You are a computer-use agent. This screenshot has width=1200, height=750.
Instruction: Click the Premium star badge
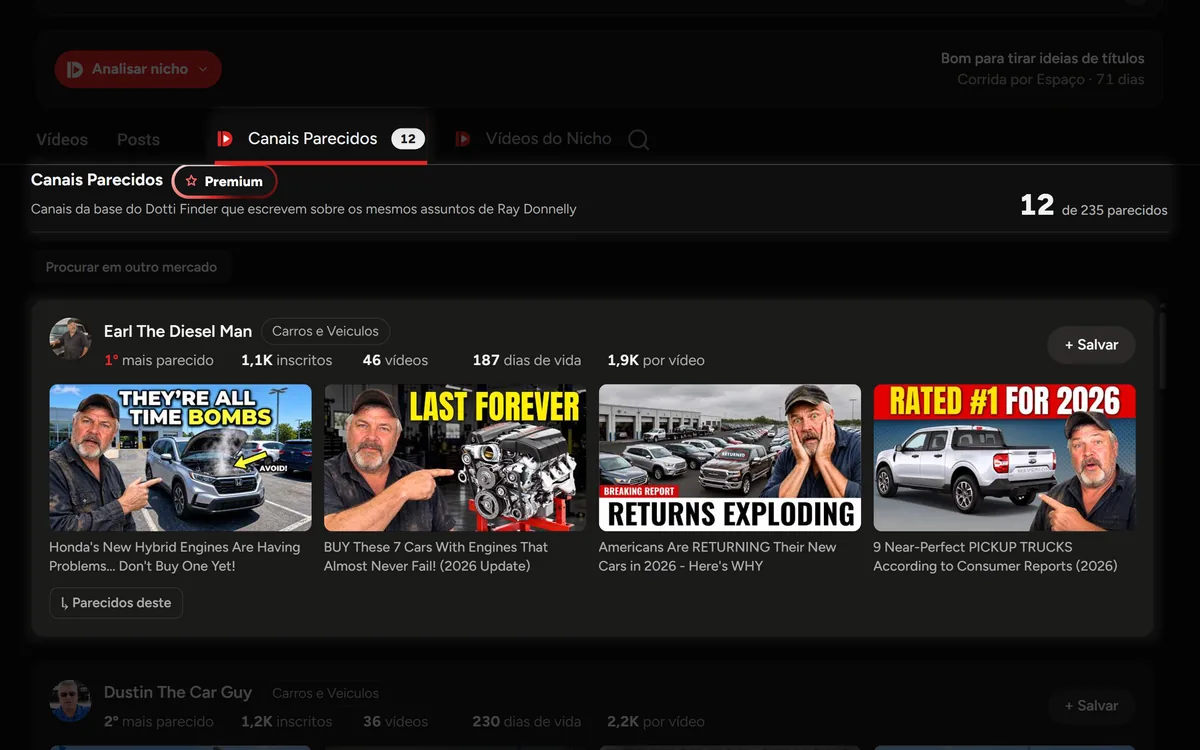click(x=224, y=181)
